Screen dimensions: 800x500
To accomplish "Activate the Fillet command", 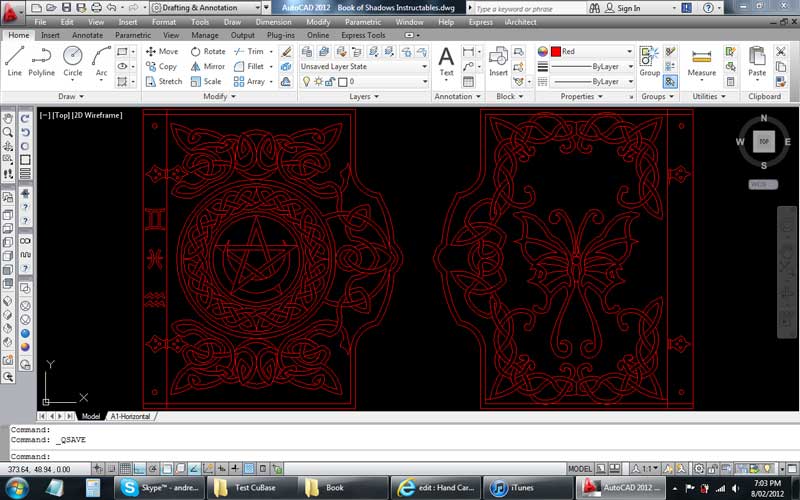I will point(249,66).
